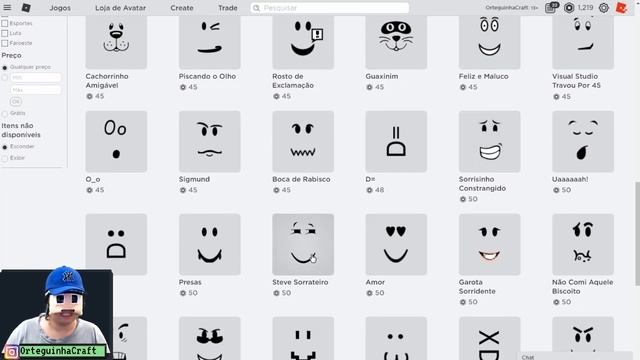The image size is (640, 360).
Task: Open the Garota Sorridente face thumbnail
Action: [x=489, y=244]
